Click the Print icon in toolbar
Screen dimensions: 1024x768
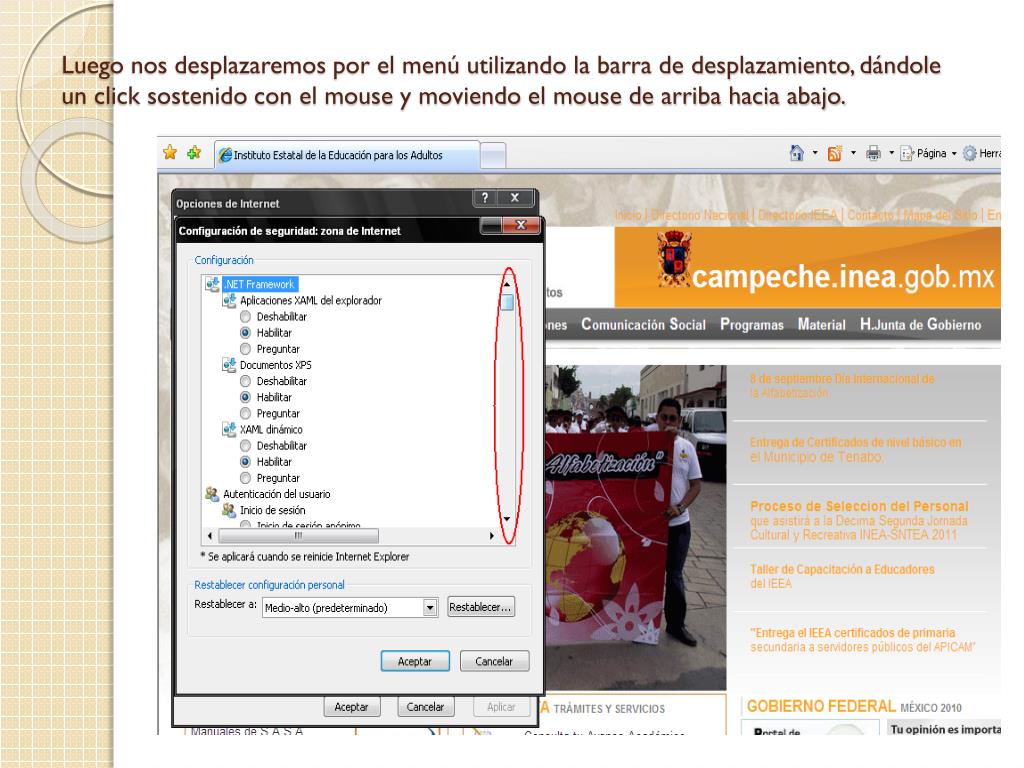click(873, 154)
